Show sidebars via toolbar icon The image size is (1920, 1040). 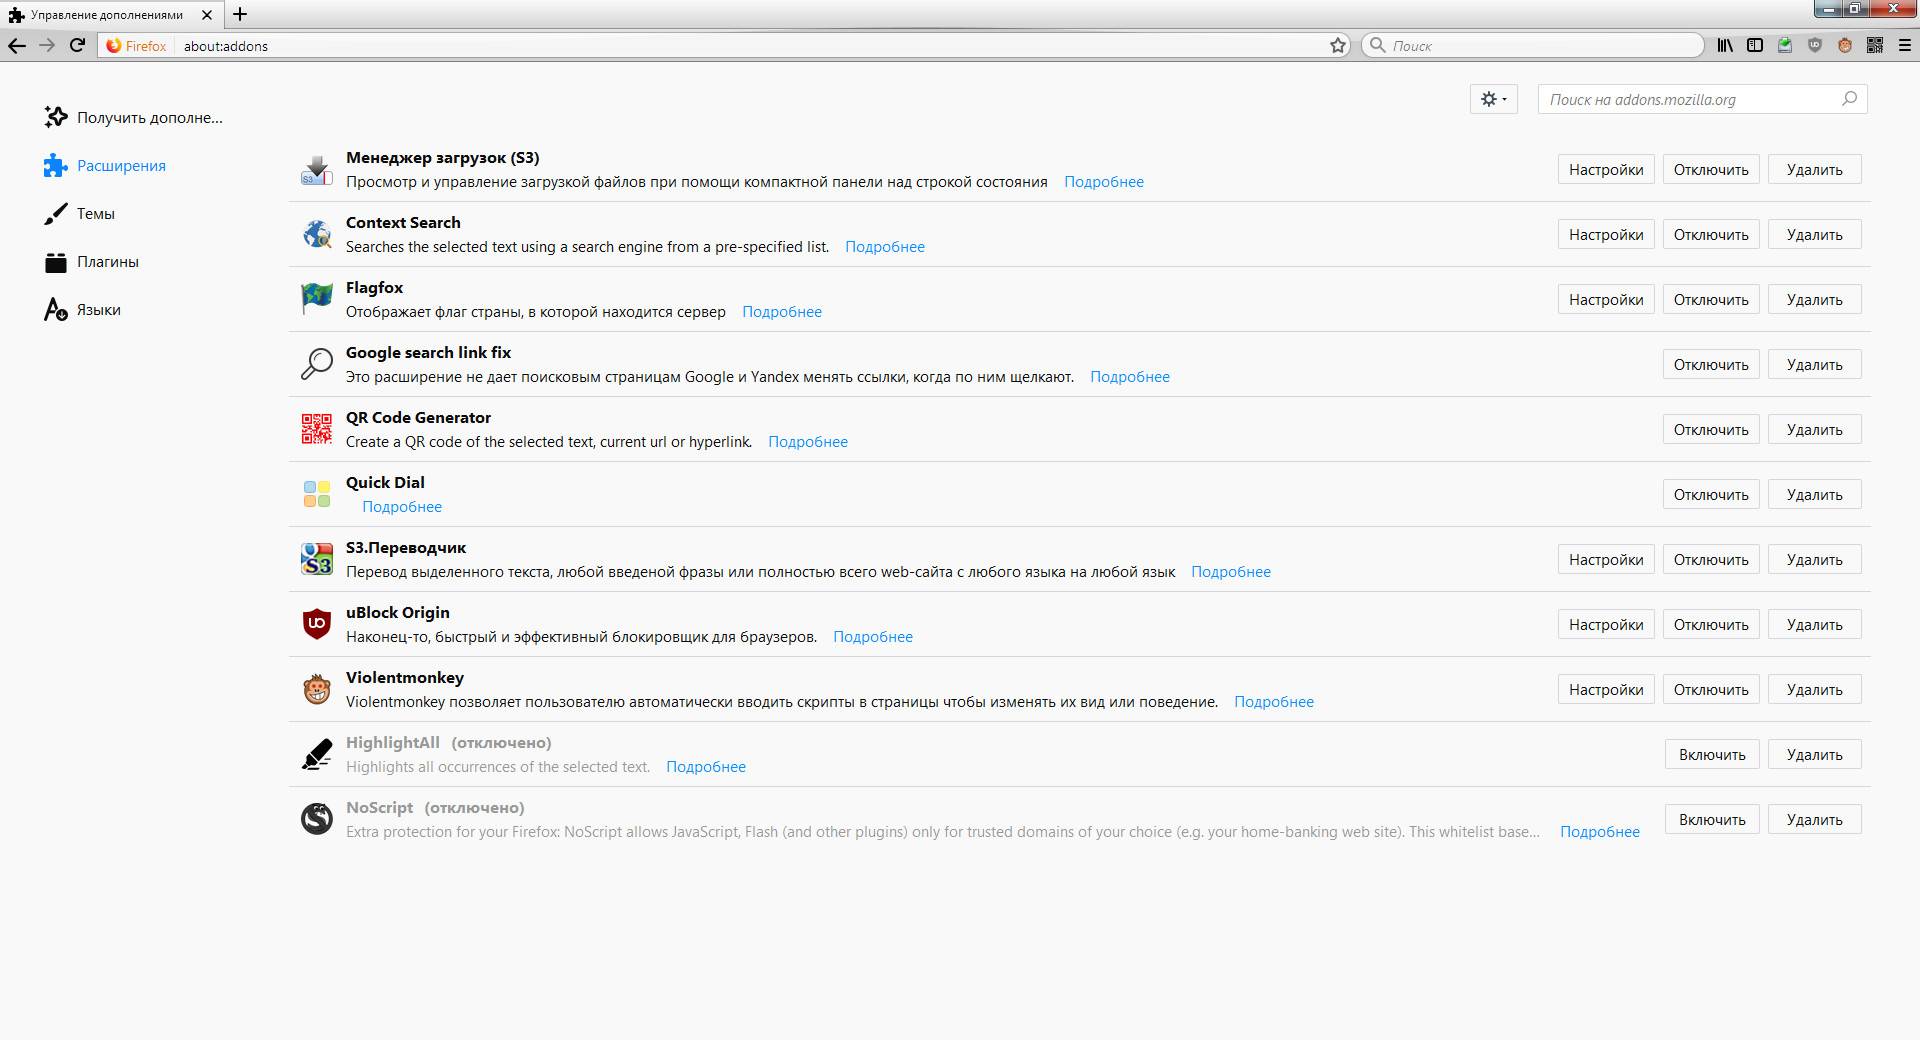[1755, 45]
